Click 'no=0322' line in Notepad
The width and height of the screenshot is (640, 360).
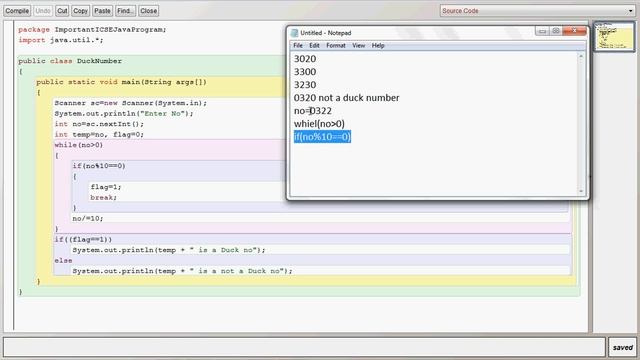[313, 111]
